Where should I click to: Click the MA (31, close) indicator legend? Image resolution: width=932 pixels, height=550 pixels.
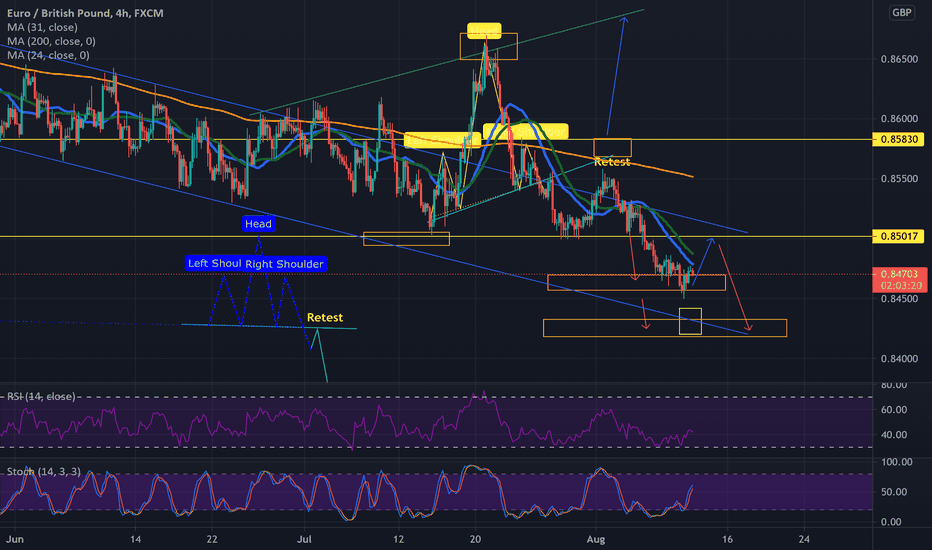point(42,27)
